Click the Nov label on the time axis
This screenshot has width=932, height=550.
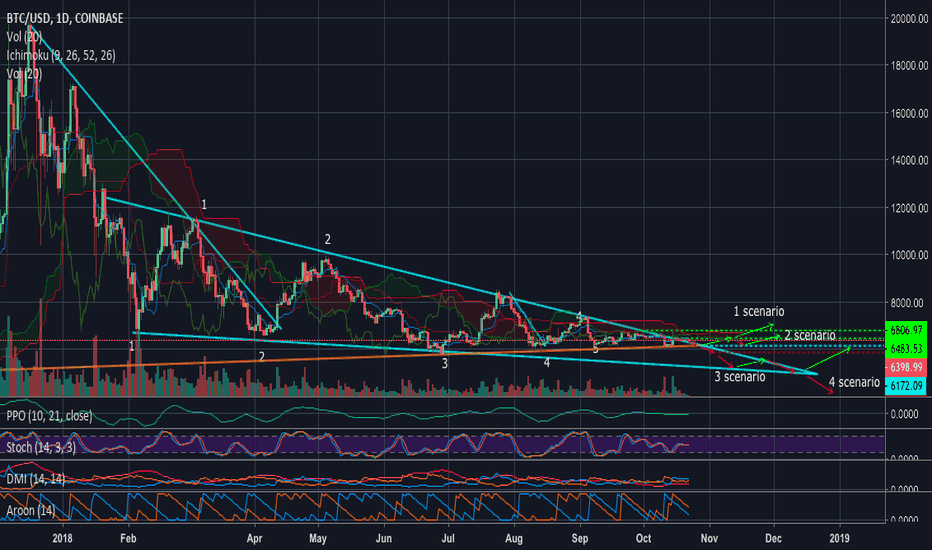[x=709, y=538]
